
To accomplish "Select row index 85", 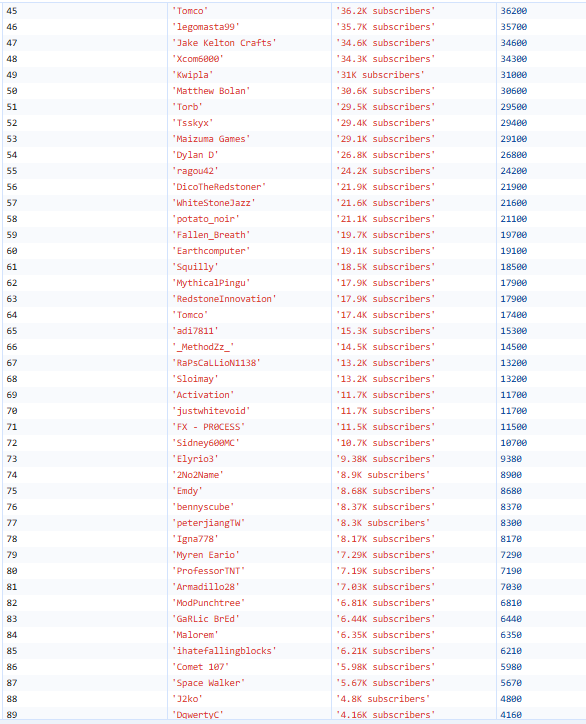I will (12, 651).
